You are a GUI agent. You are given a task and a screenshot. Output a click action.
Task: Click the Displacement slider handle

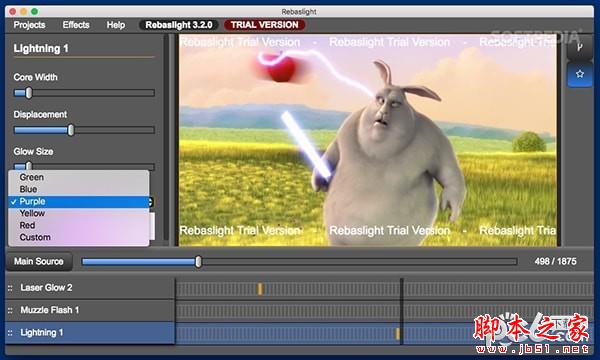point(71,130)
